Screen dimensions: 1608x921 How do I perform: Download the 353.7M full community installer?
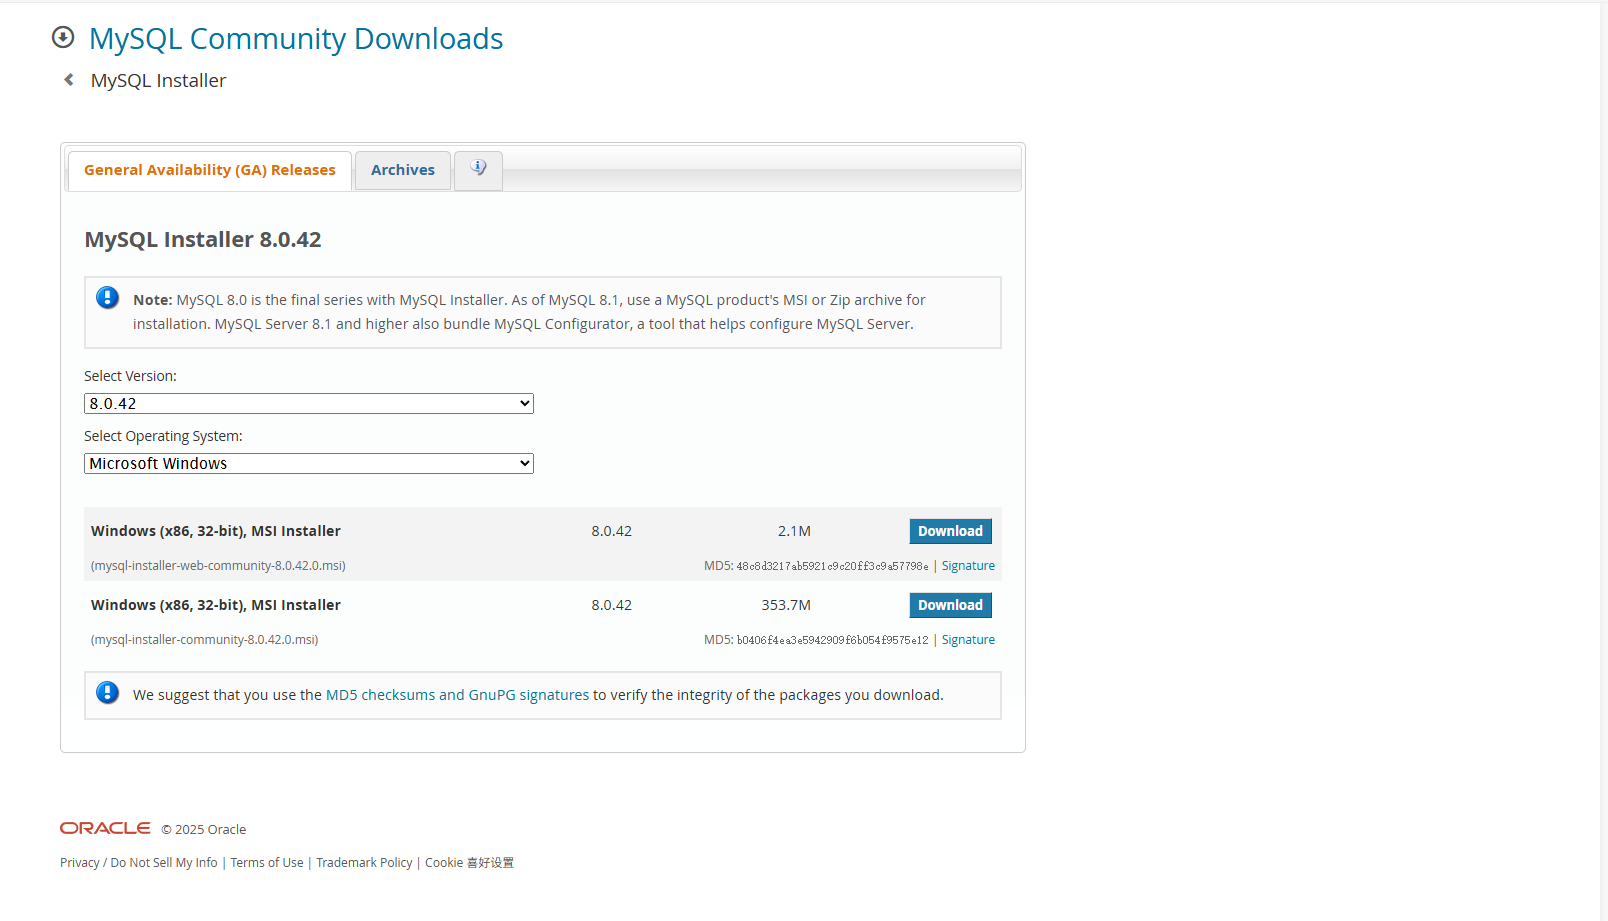pyautogui.click(x=950, y=605)
